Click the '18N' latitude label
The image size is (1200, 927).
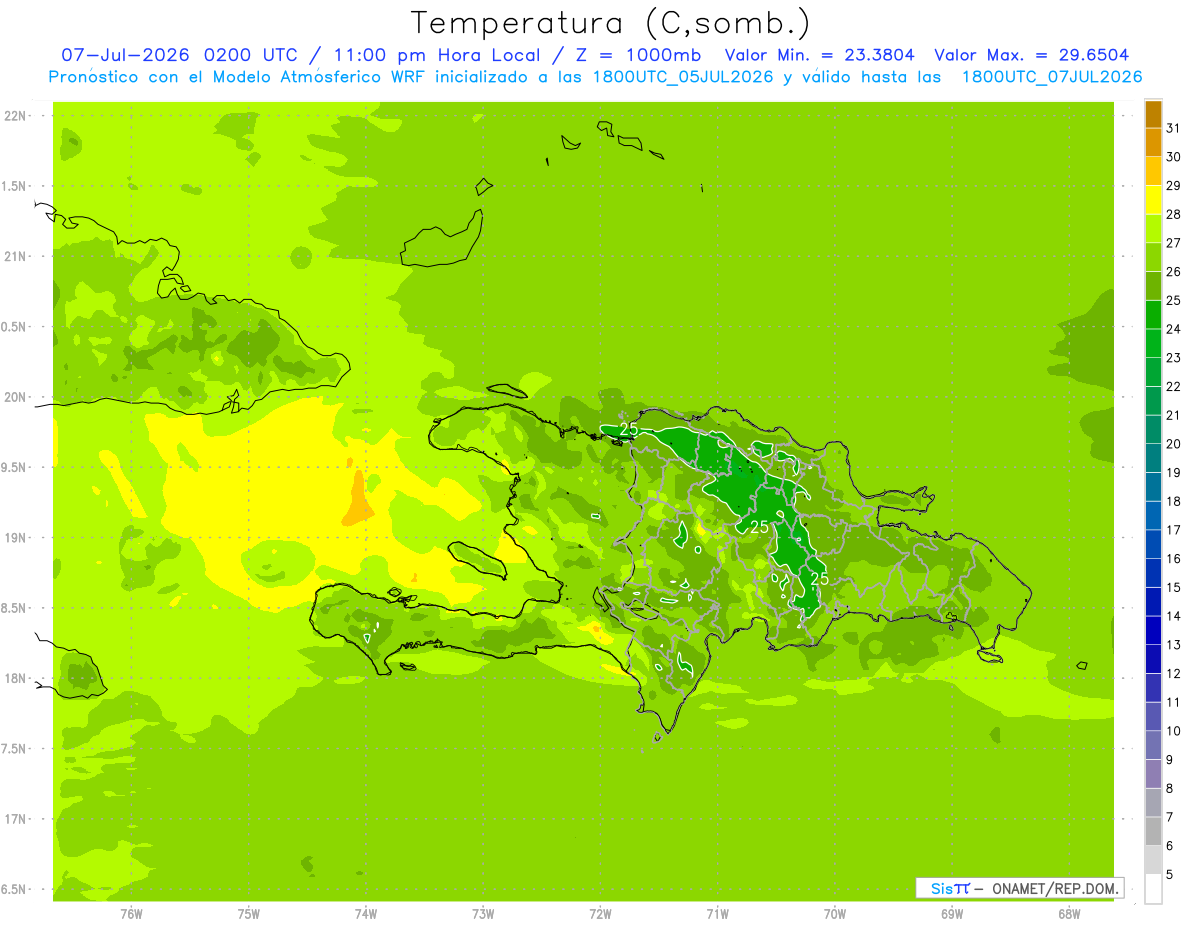point(16,678)
